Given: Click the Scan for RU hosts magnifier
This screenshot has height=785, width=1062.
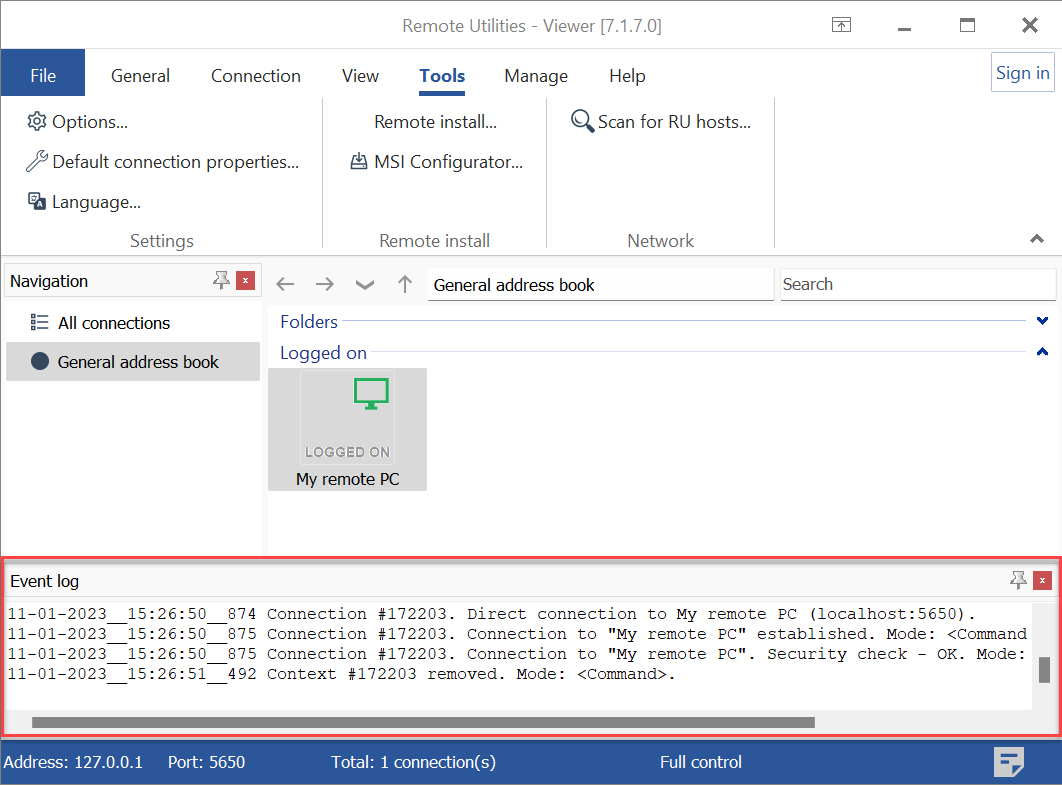Looking at the screenshot, I should 582,122.
